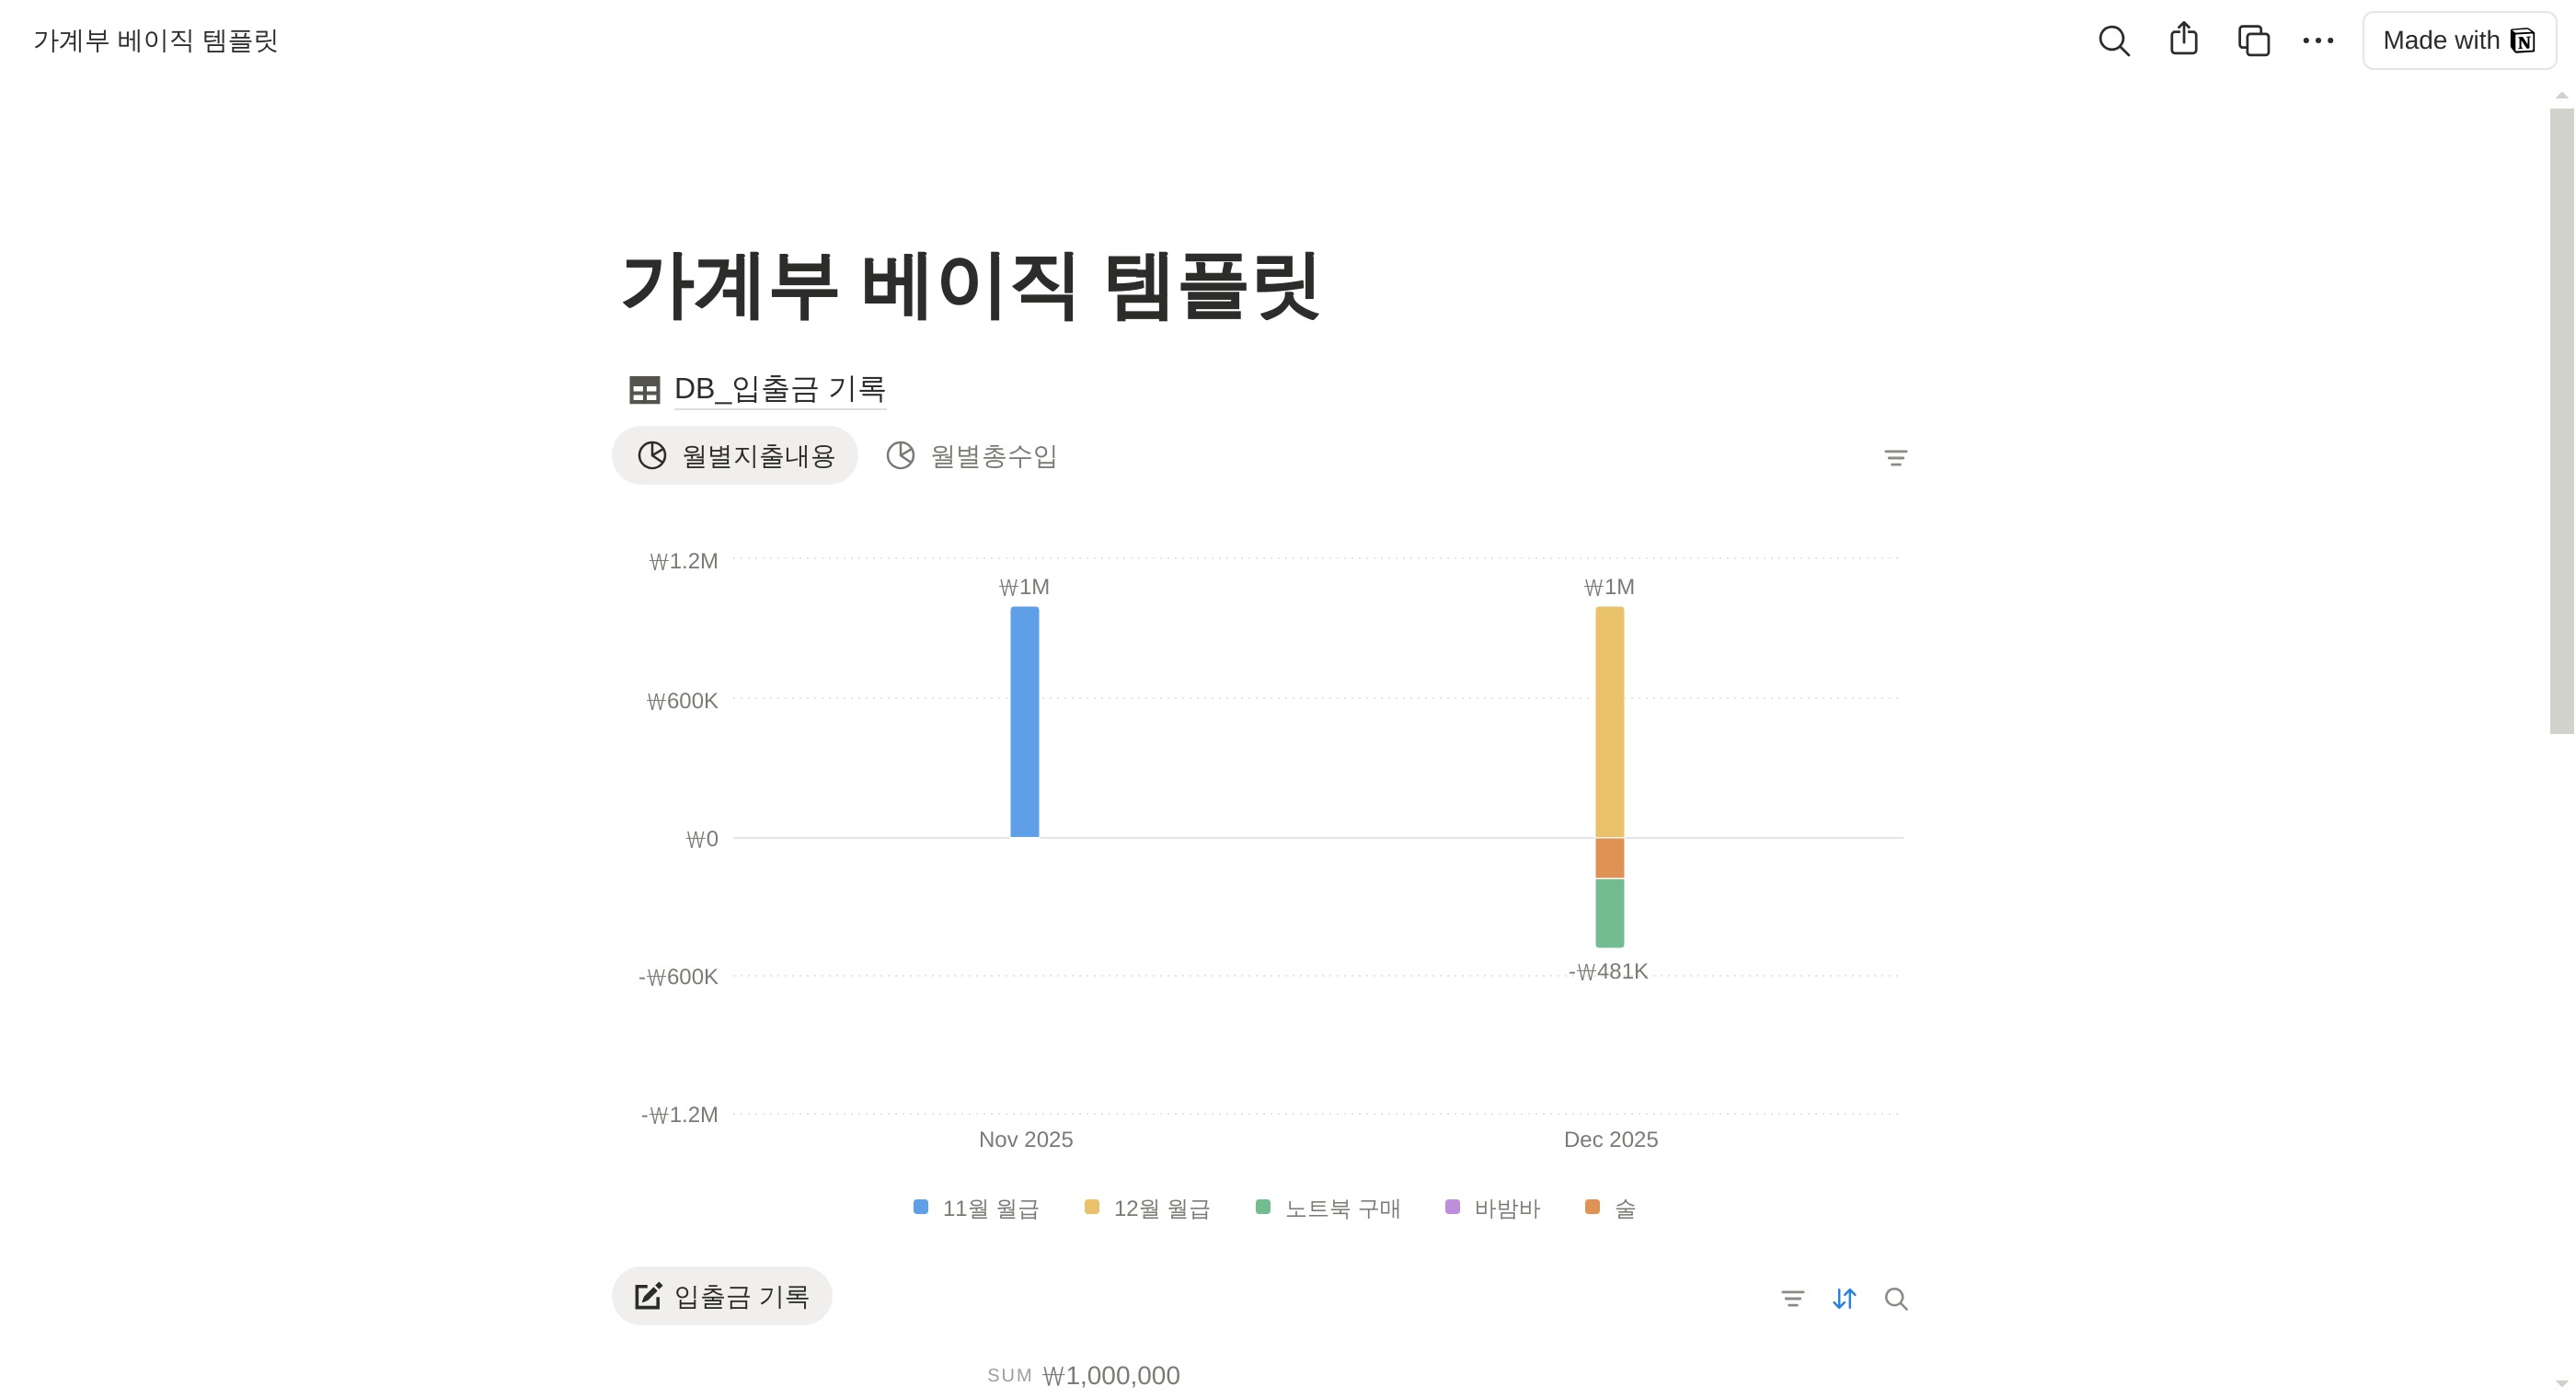The width and height of the screenshot is (2576, 1398).
Task: Click the yellow 12월 월급 color swatch
Action: coord(1091,1207)
